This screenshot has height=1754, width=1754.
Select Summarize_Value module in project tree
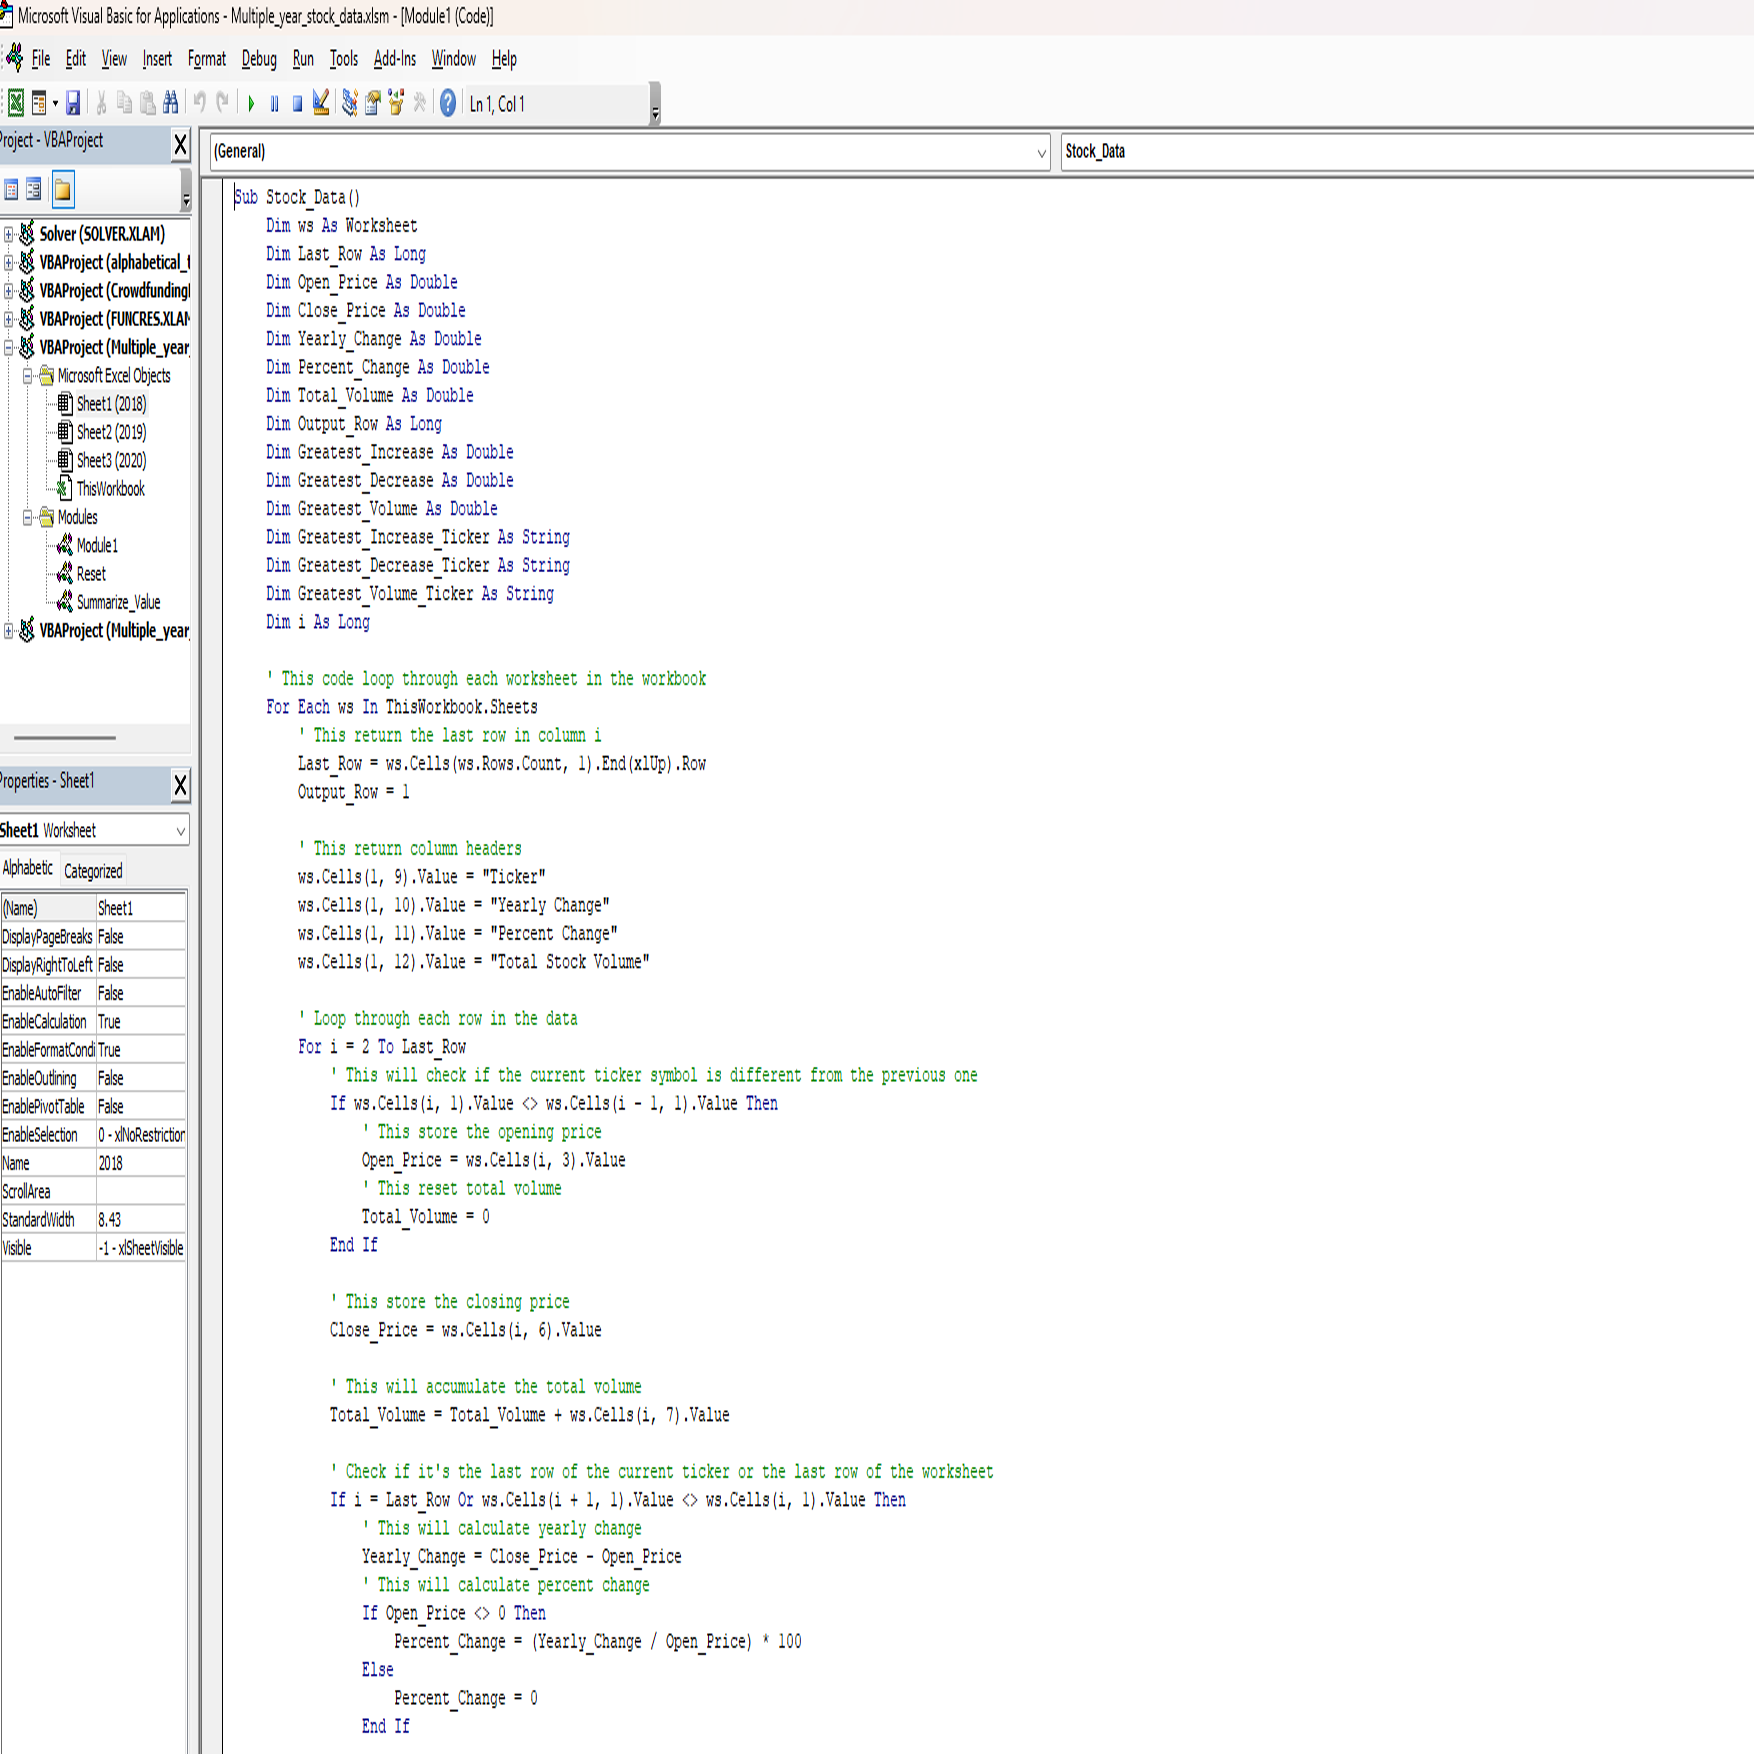(118, 602)
